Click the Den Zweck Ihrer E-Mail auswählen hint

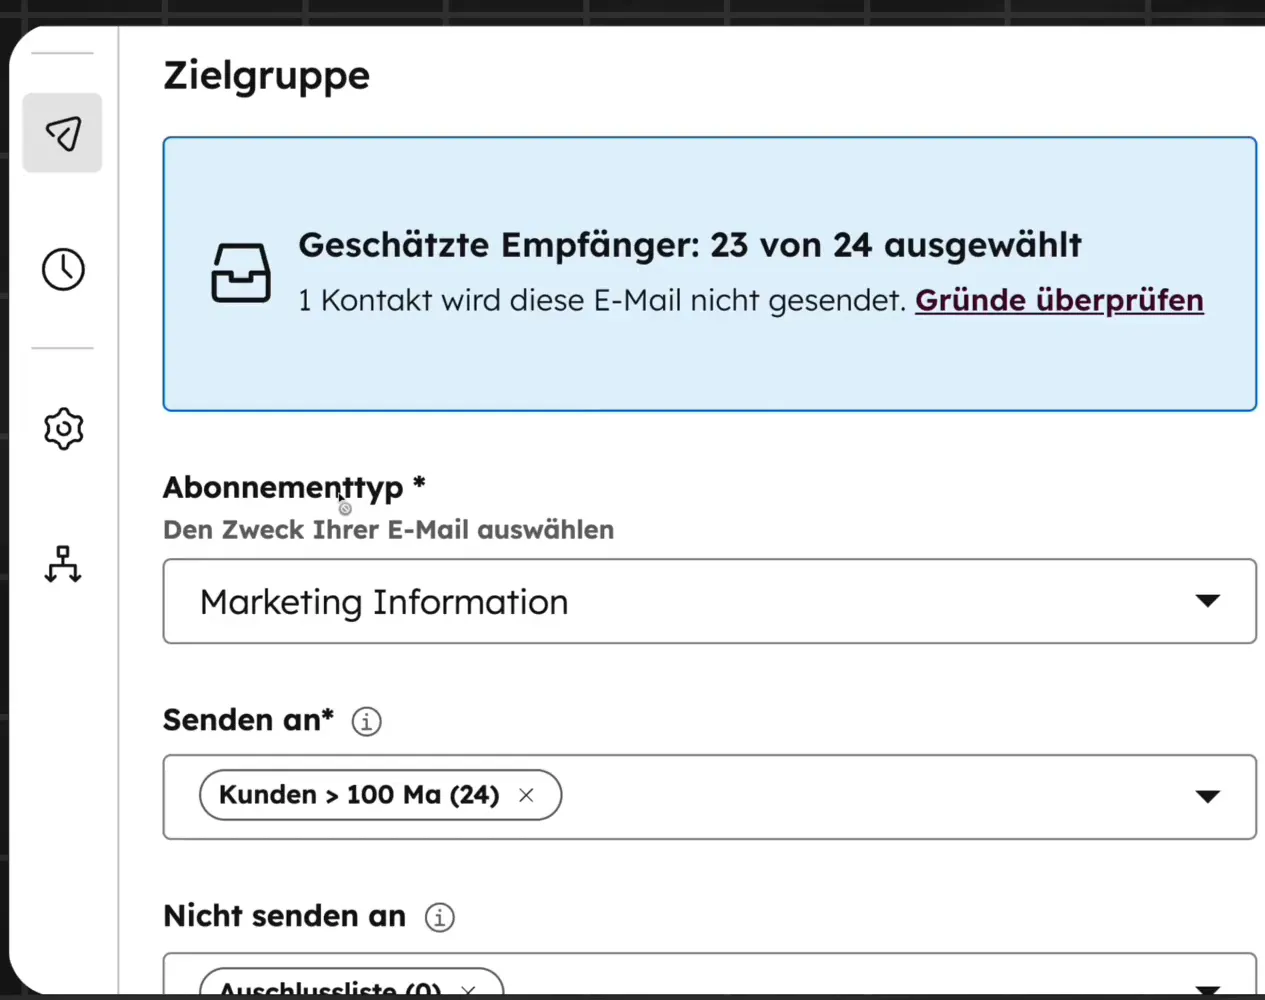pyautogui.click(x=388, y=530)
